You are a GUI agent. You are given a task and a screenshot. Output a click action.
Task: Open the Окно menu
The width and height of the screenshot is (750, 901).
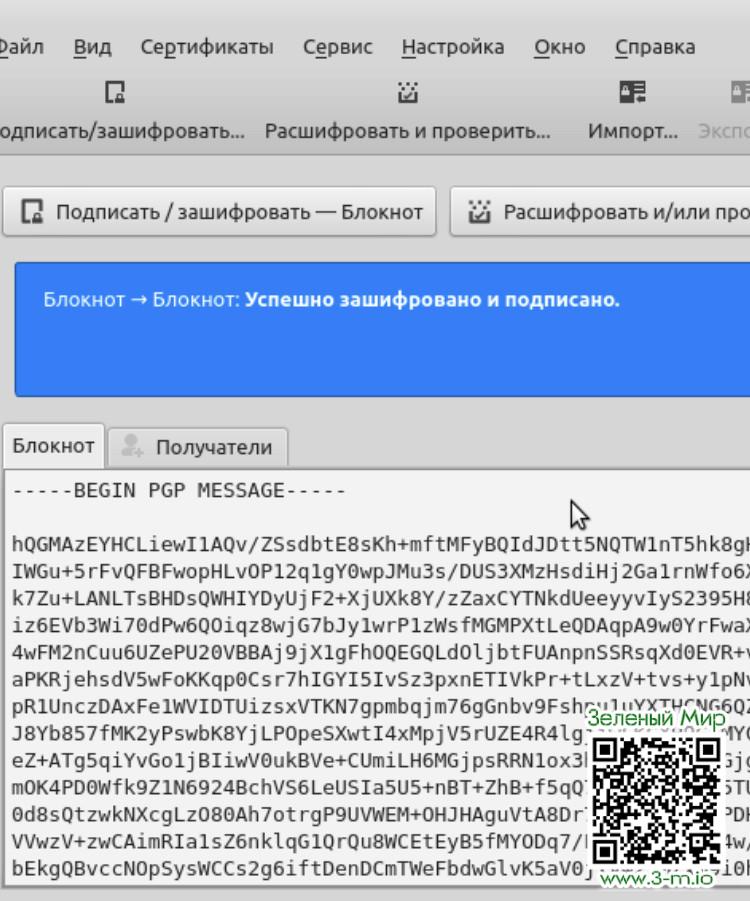[x=559, y=47]
